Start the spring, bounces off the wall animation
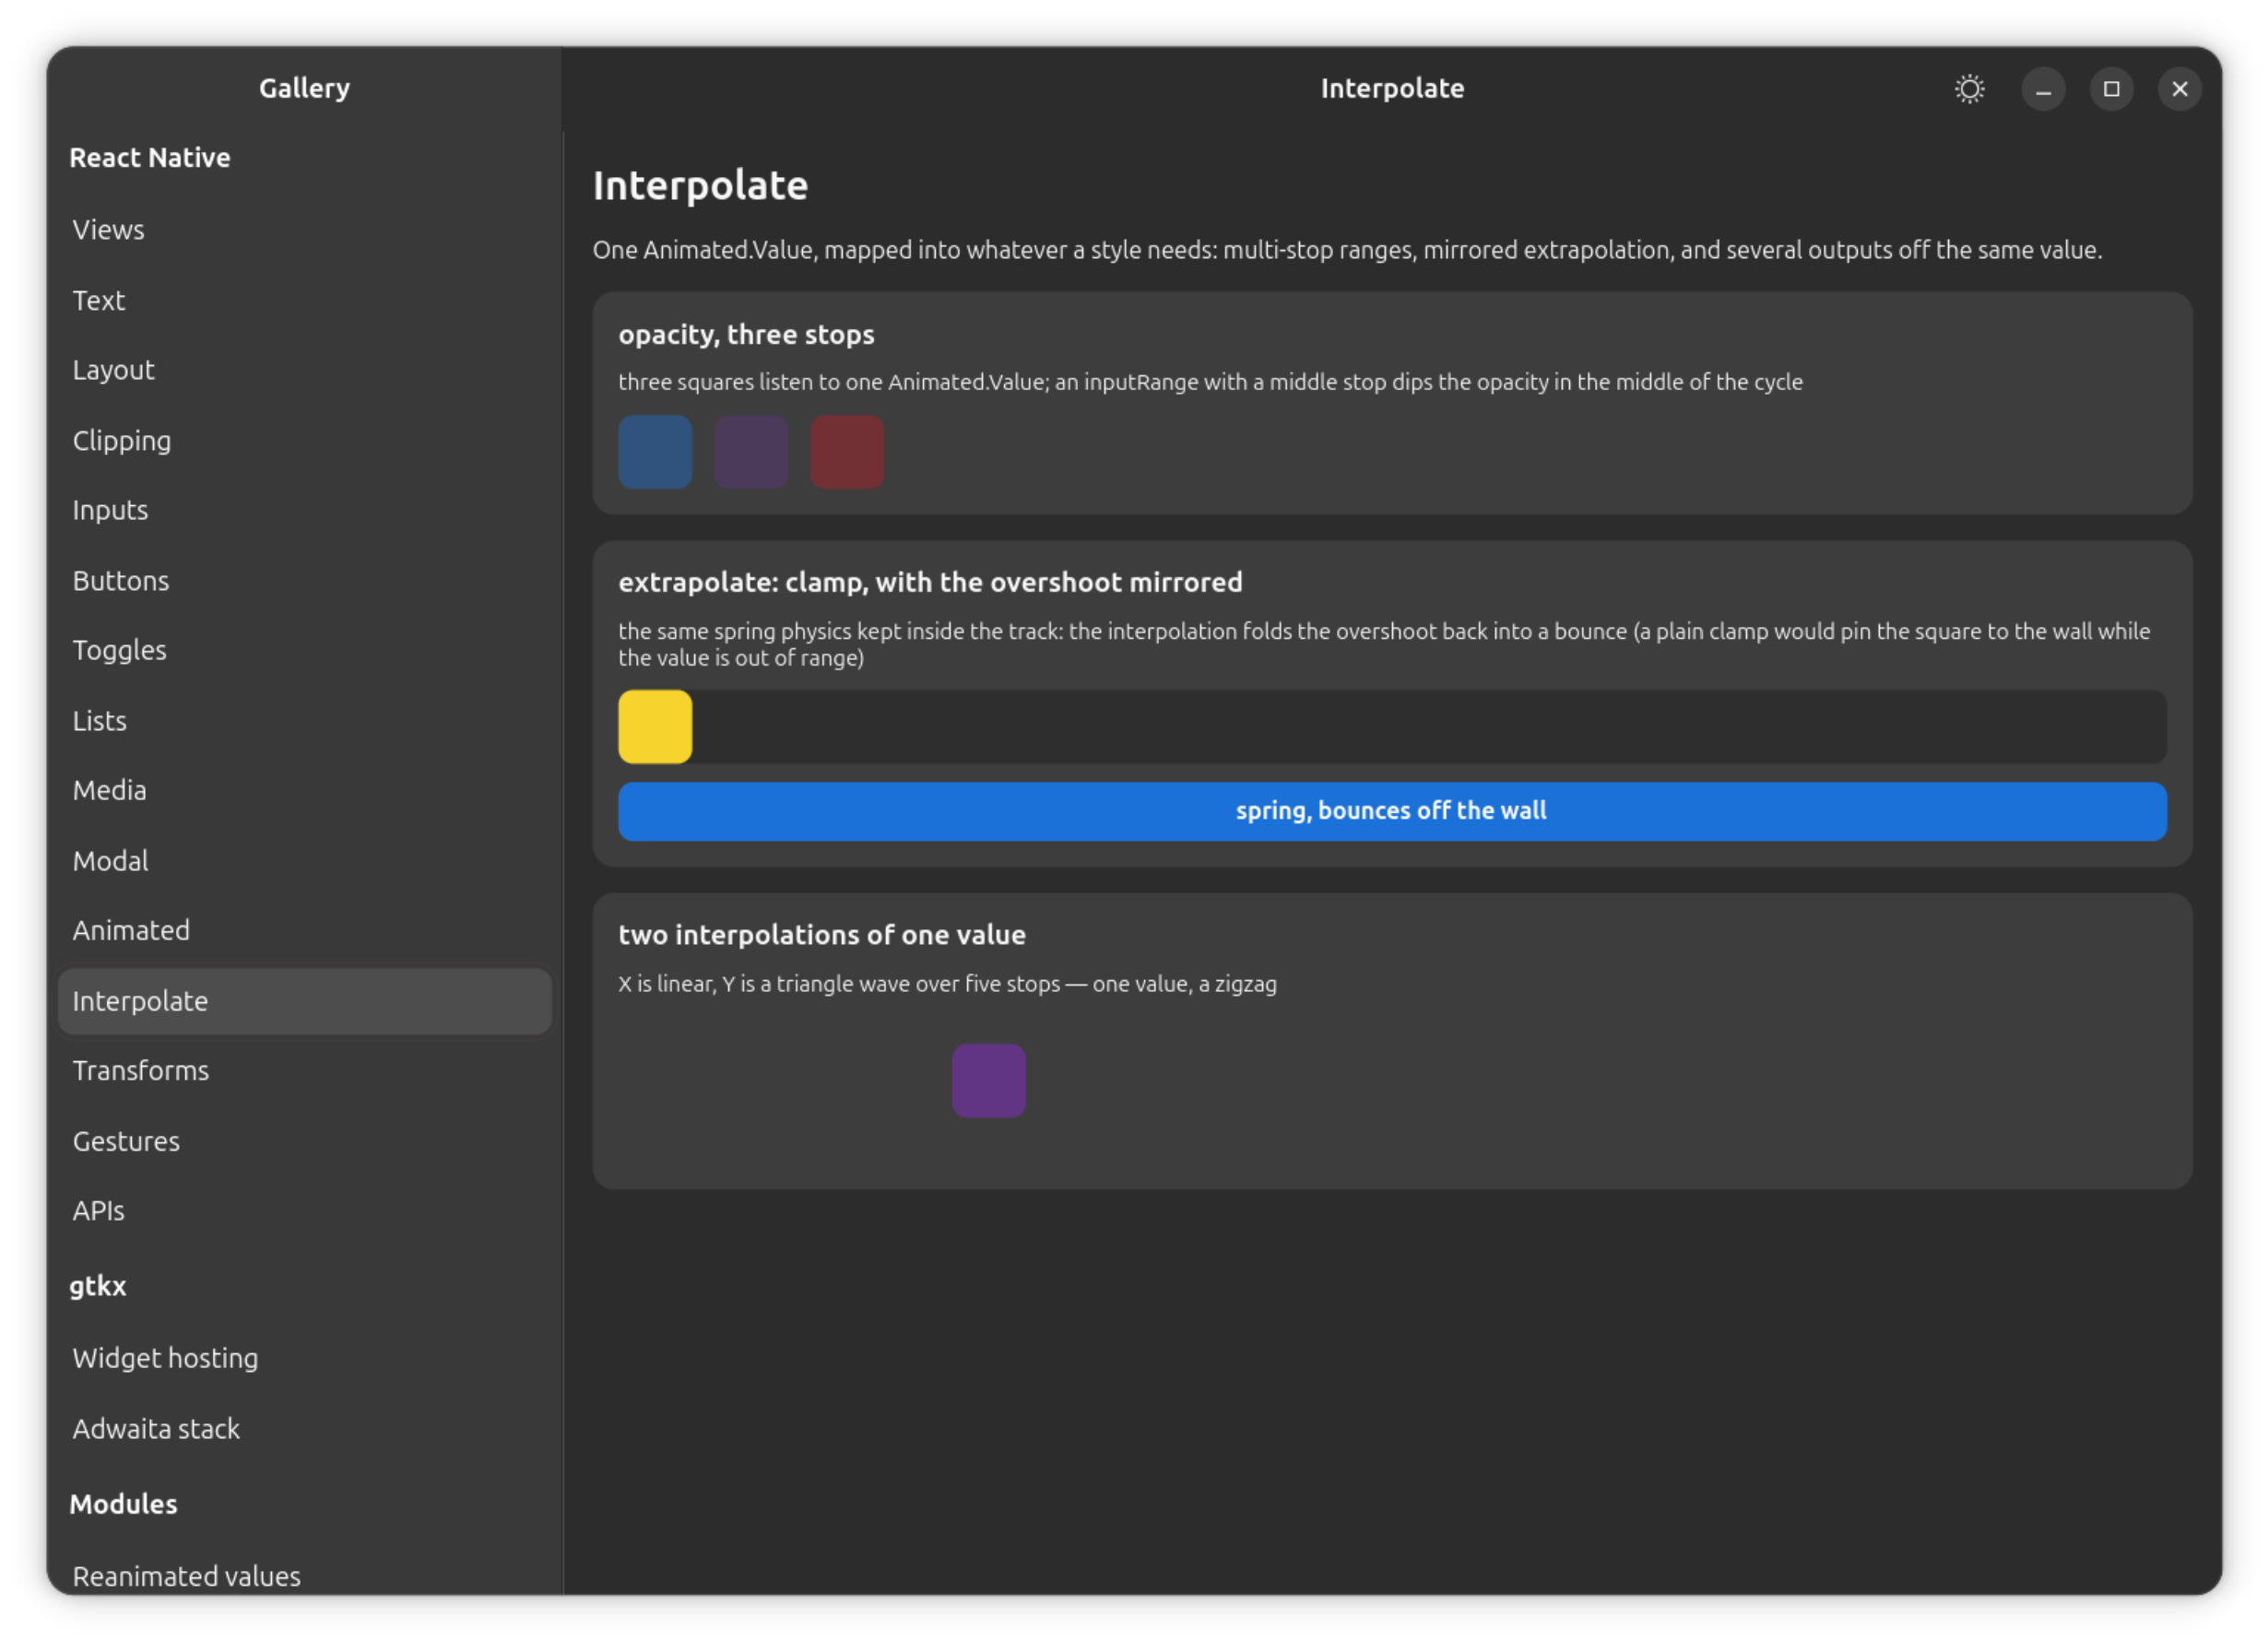 point(1392,811)
